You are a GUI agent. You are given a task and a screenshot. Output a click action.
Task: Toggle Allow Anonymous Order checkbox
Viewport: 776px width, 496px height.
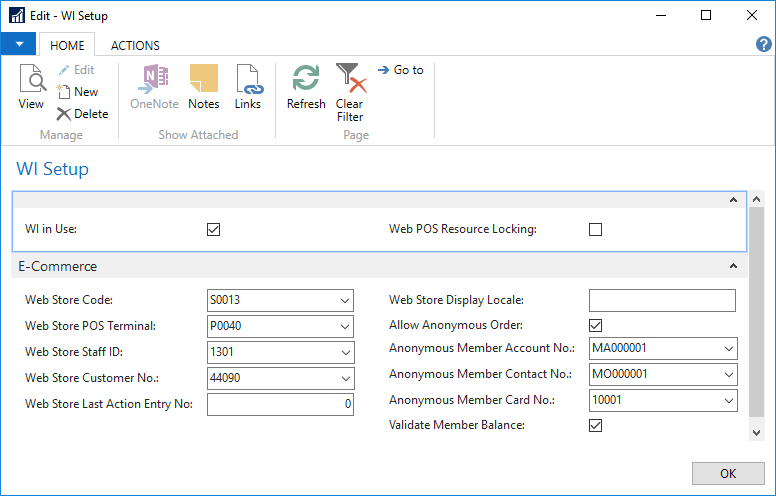596,325
